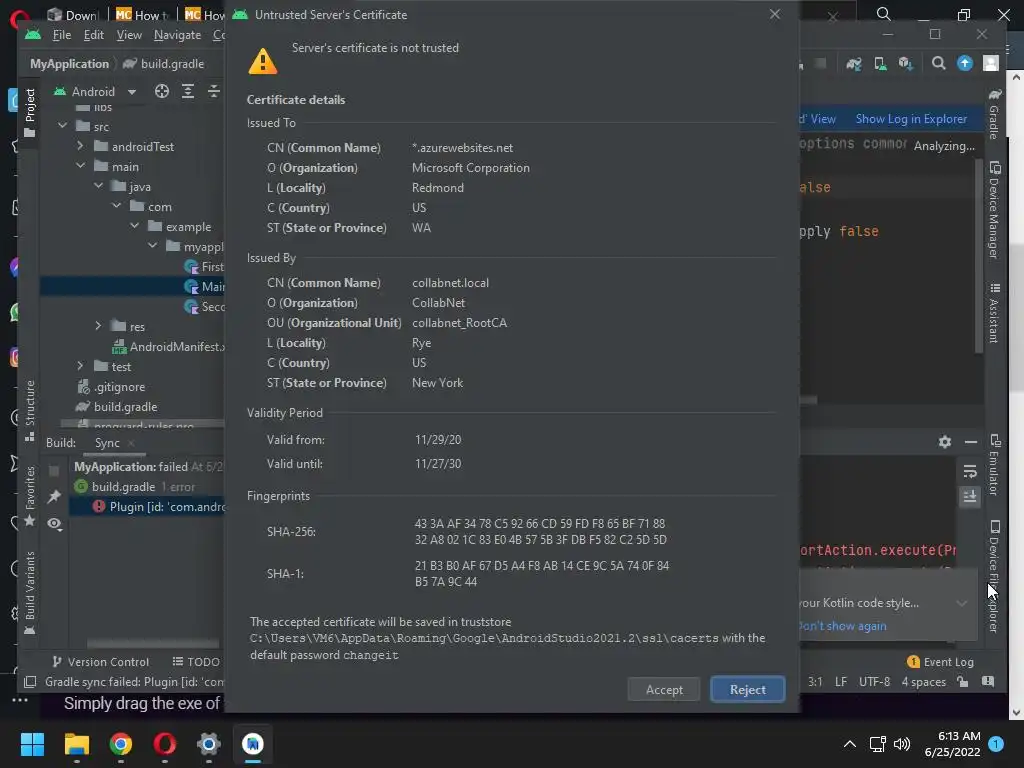Expand the res folder

[x=99, y=326]
